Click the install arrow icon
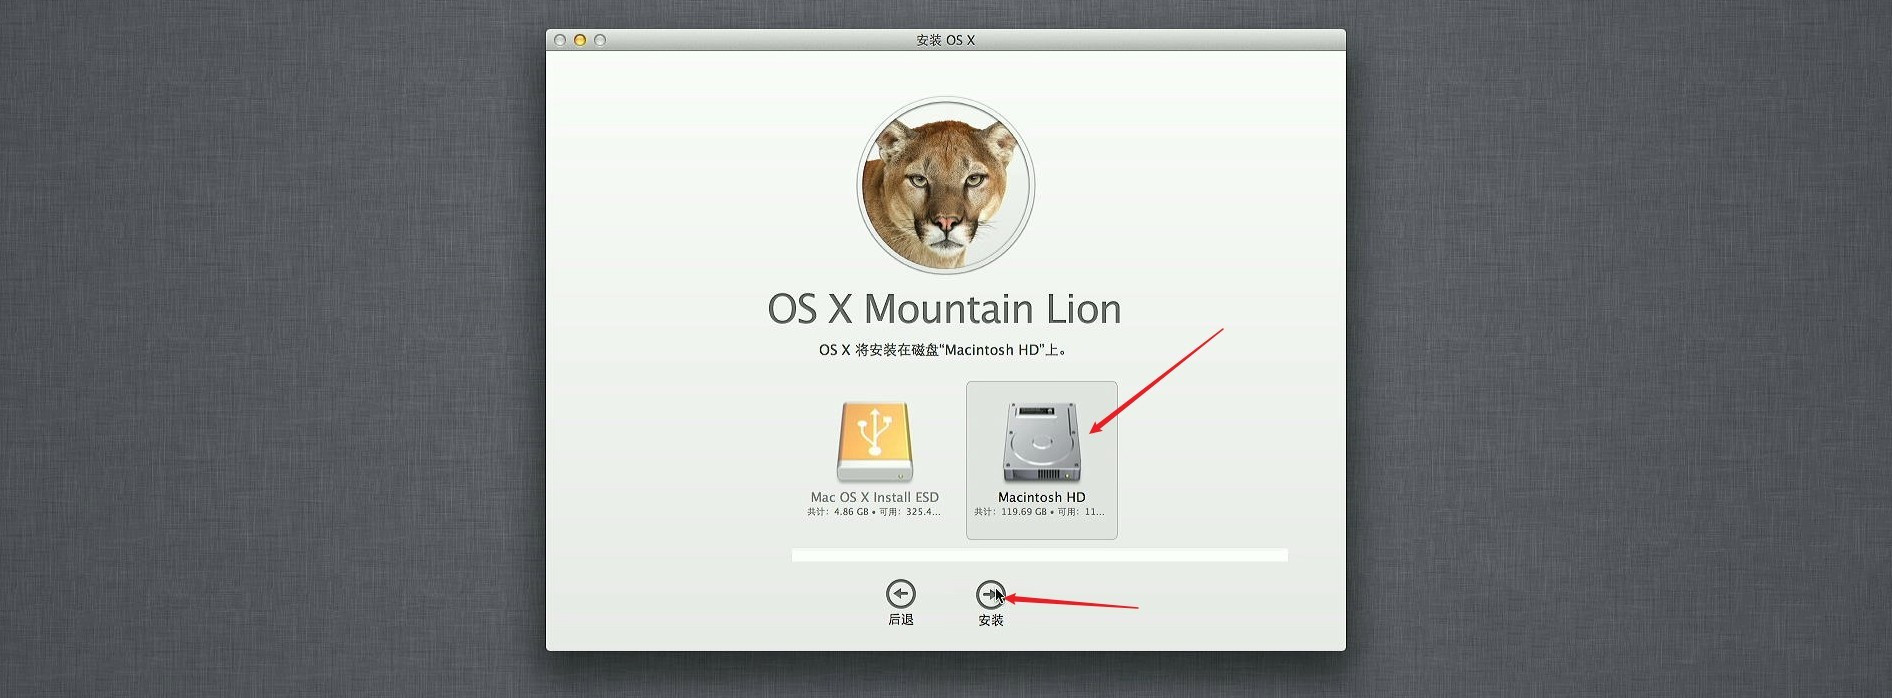The width and height of the screenshot is (1892, 698). coord(990,594)
